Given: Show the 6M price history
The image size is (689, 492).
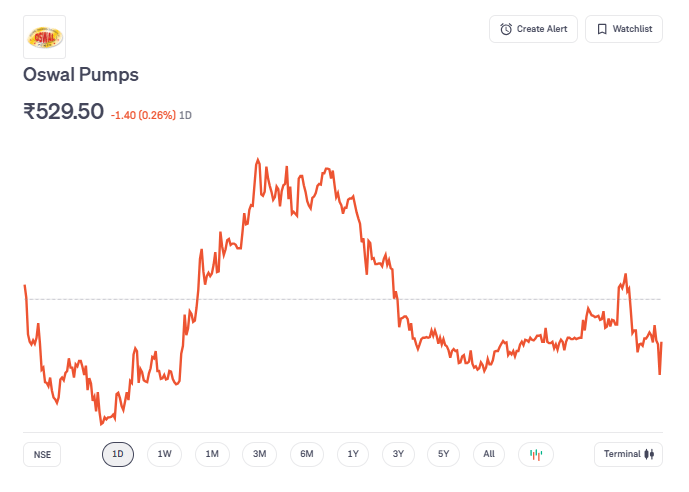Looking at the screenshot, I should point(307,454).
